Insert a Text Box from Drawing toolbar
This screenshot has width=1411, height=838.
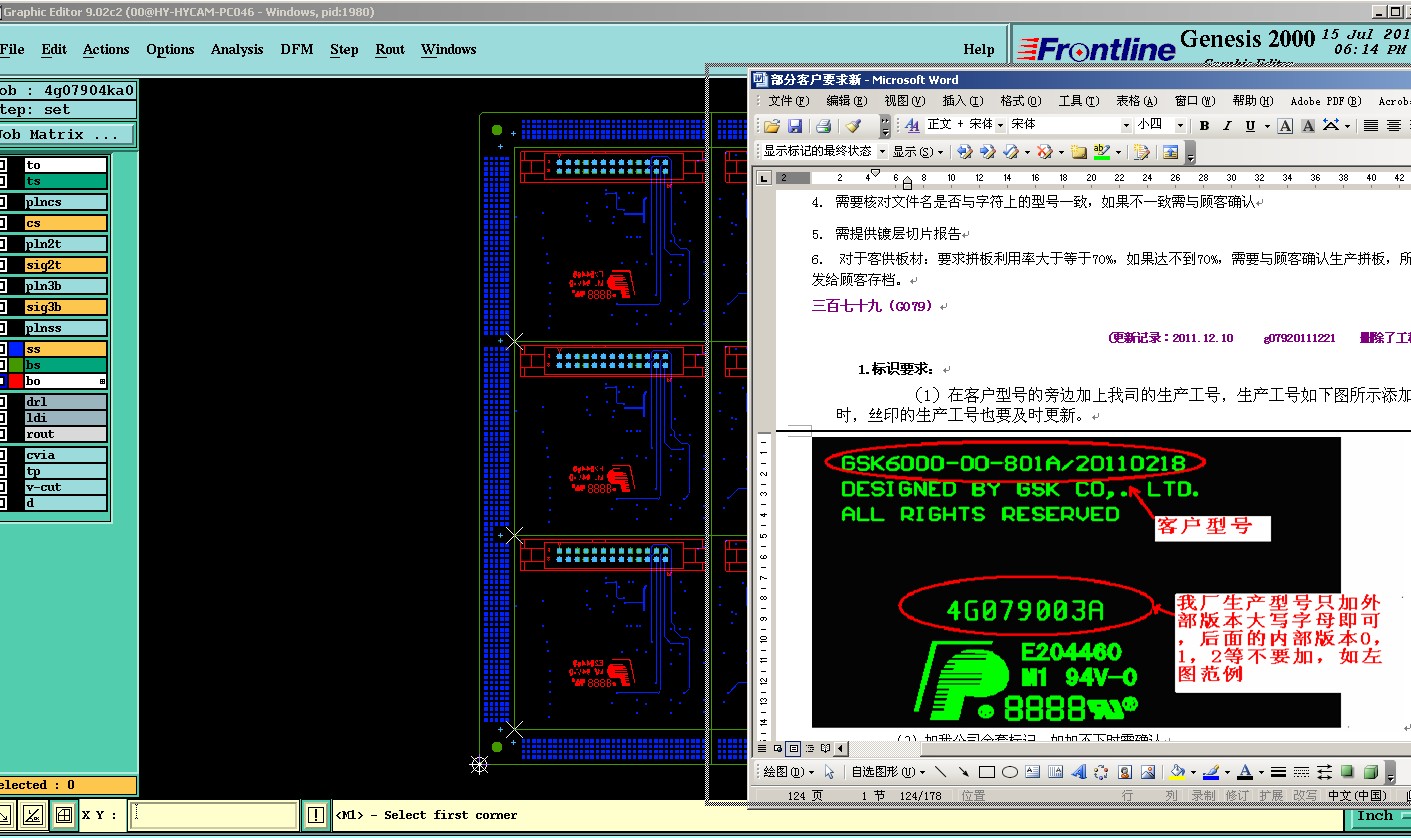coord(1033,772)
